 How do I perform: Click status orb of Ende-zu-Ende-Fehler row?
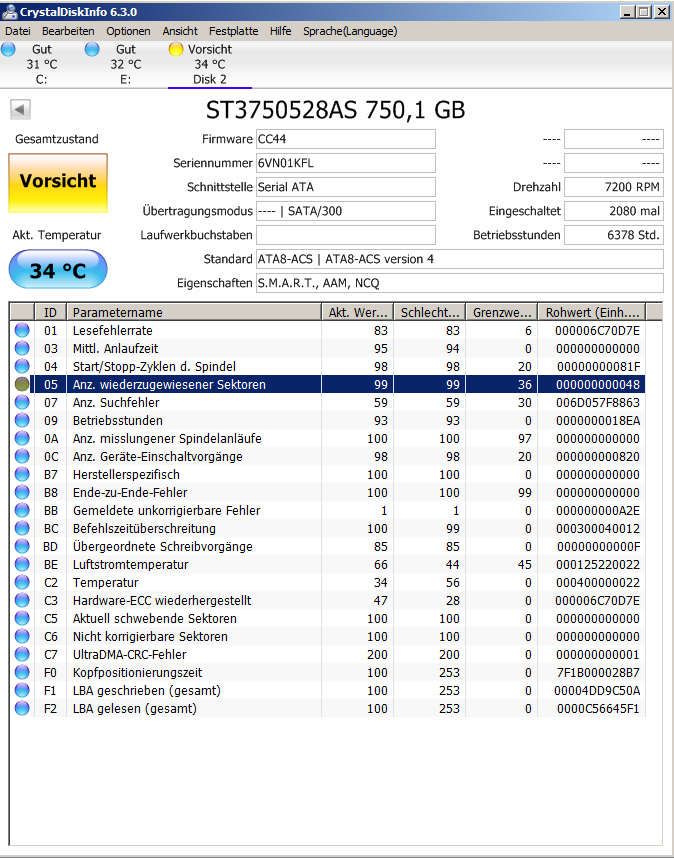22,492
